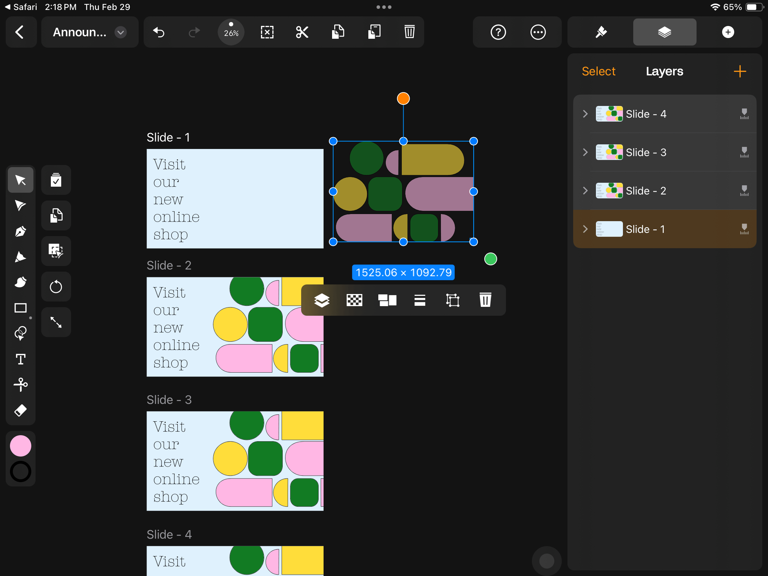The width and height of the screenshot is (768, 576).
Task: Open arrange order in quick actions bar
Action: (321, 300)
